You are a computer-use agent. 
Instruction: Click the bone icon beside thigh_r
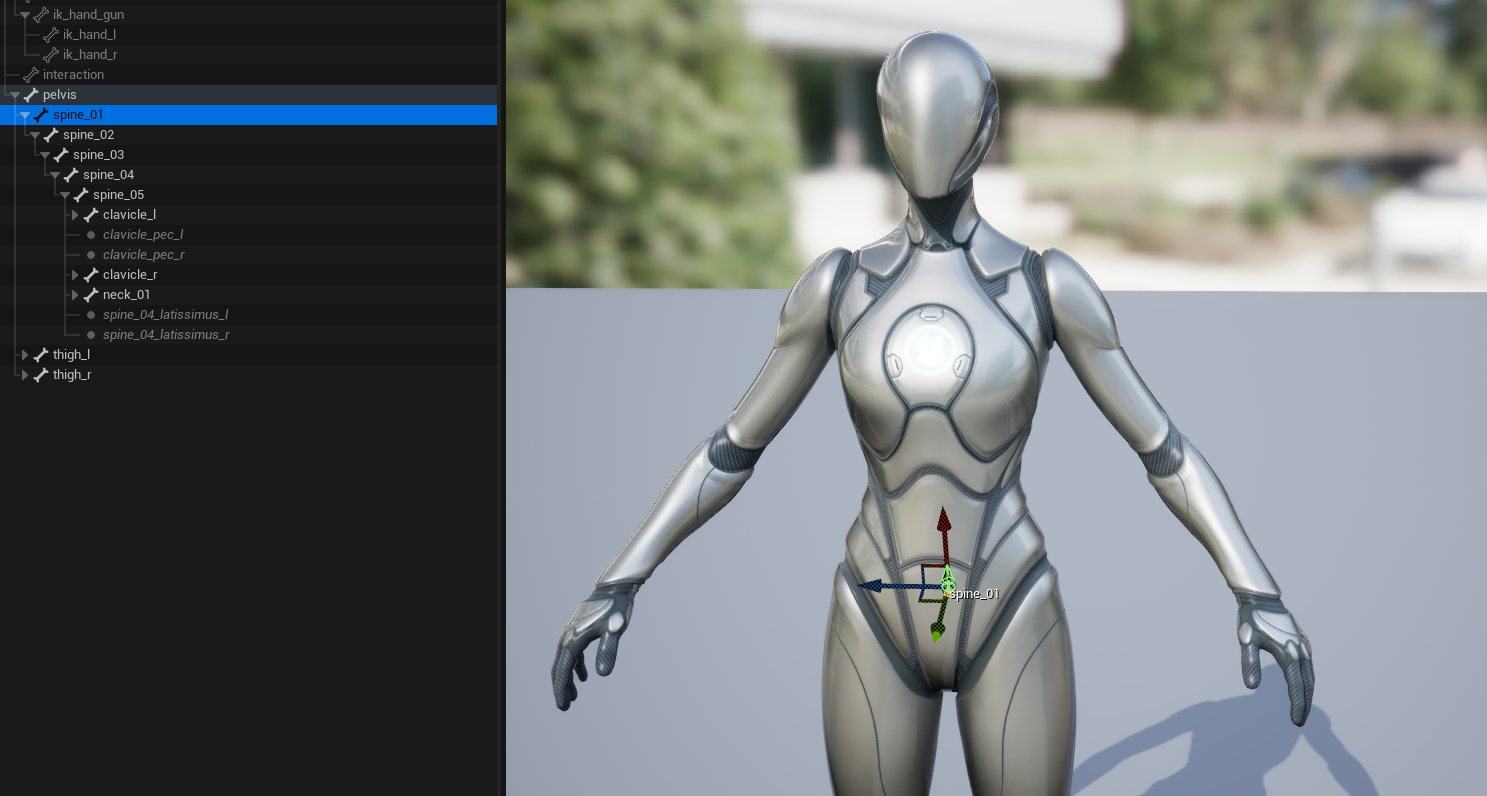(x=41, y=375)
